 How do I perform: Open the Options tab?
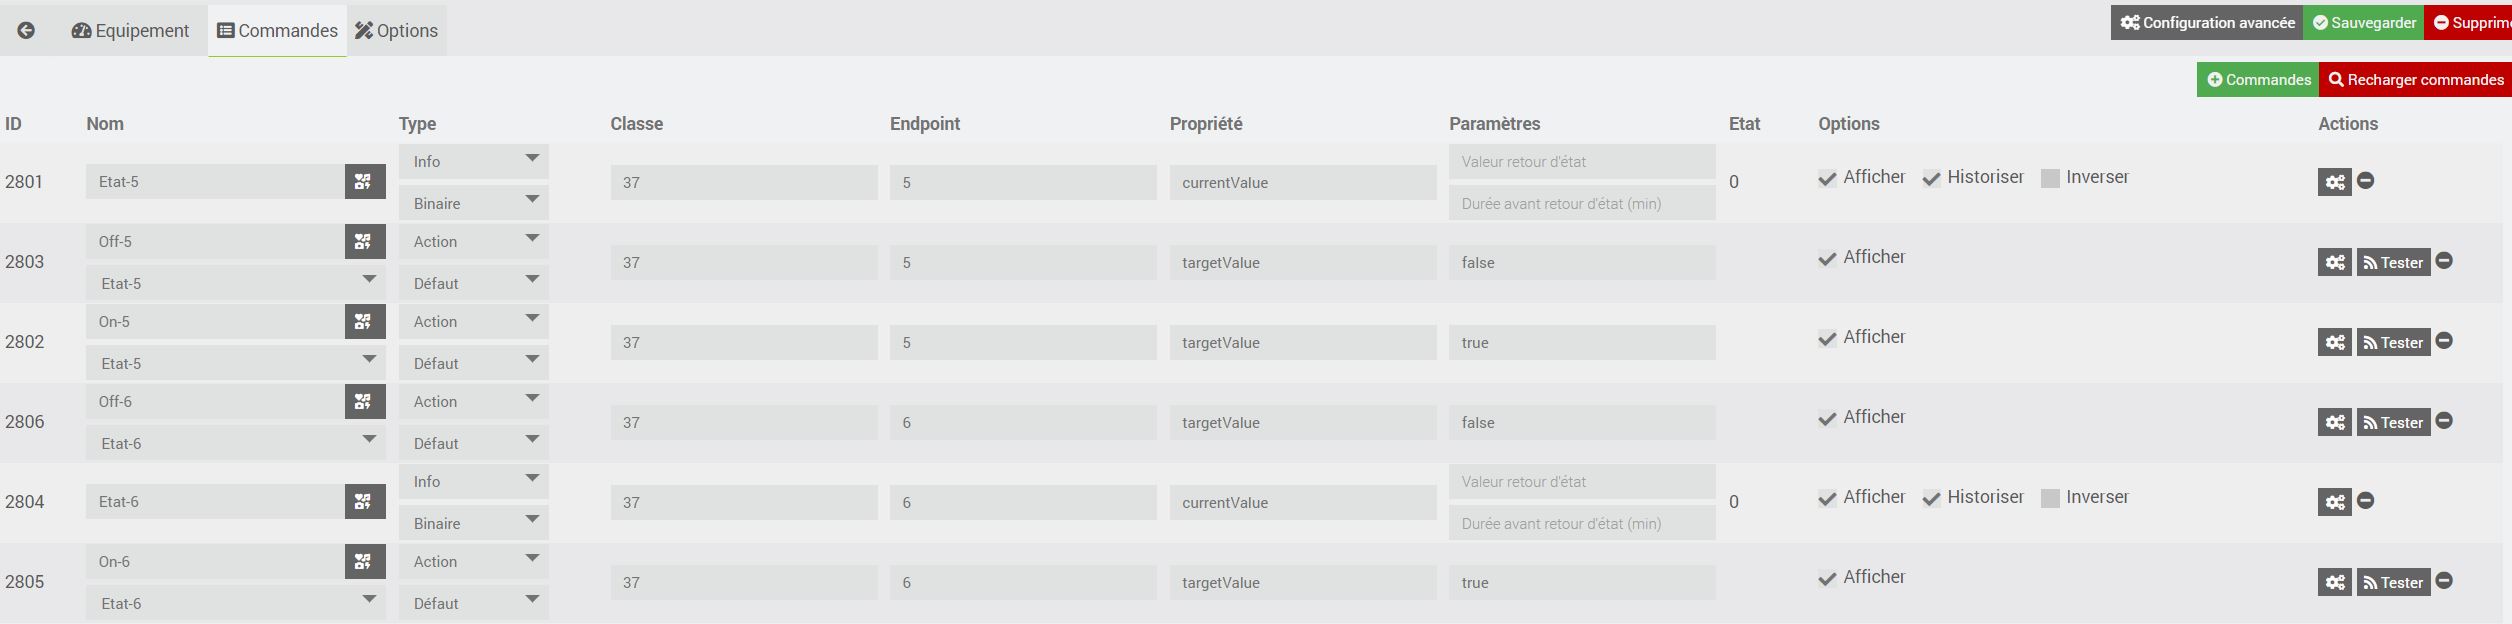pos(396,30)
